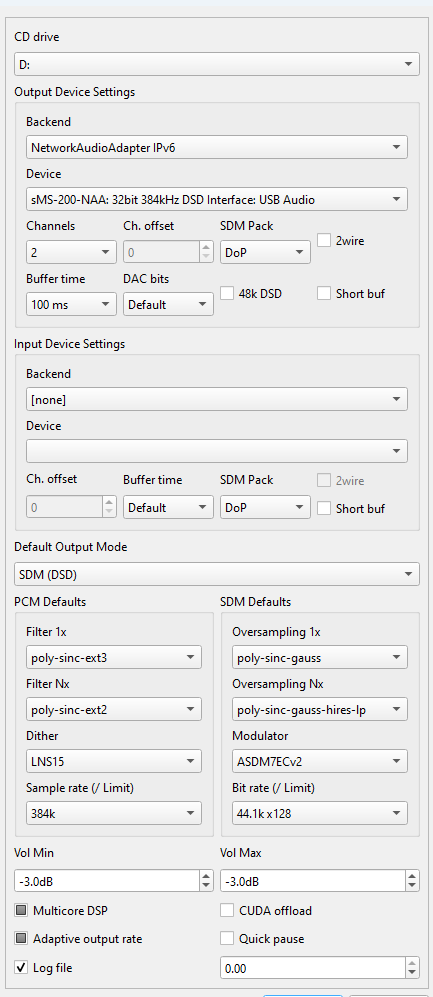Uncheck the Log file checkbox
433x997 pixels.
pyautogui.click(x=21, y=968)
